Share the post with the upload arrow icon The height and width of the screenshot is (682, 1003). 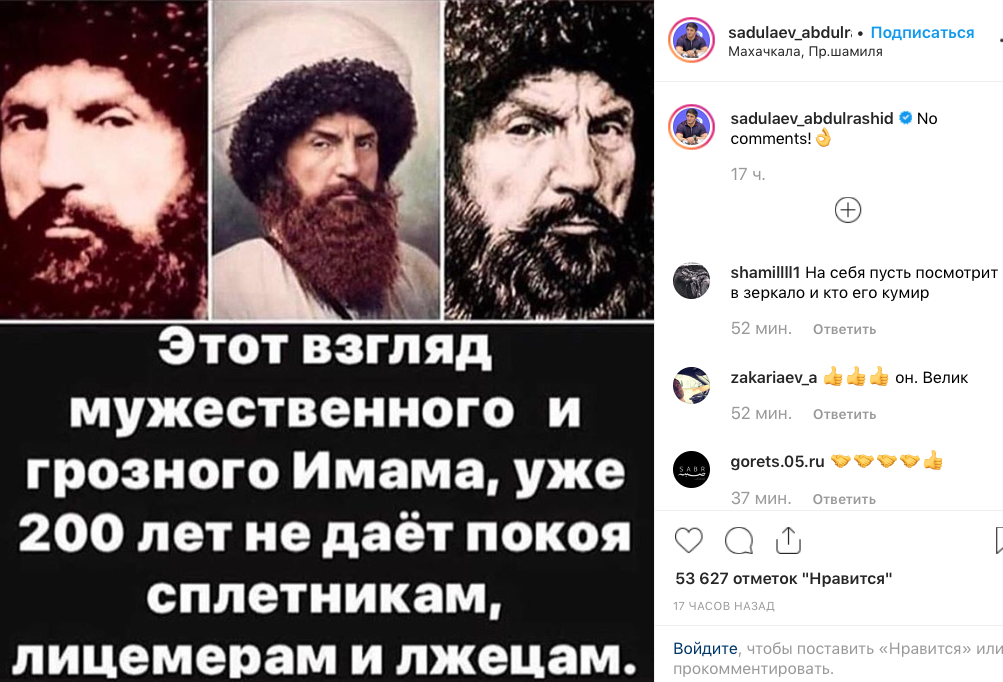pyautogui.click(x=788, y=541)
